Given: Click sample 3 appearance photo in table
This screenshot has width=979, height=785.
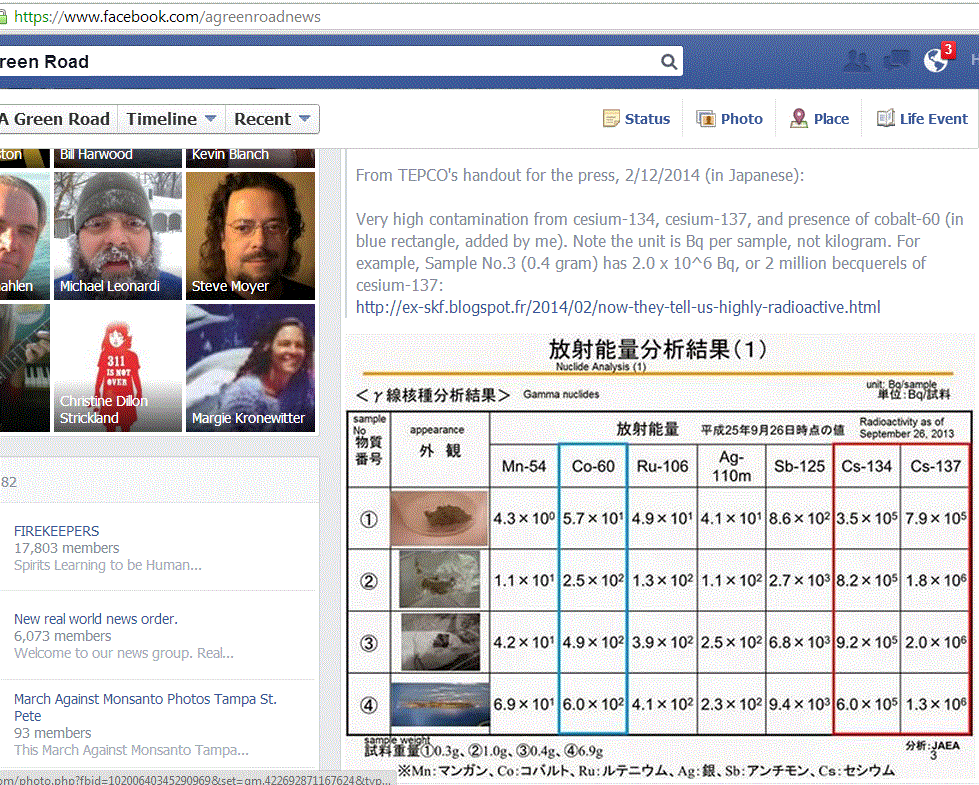Looking at the screenshot, I should 440,641.
